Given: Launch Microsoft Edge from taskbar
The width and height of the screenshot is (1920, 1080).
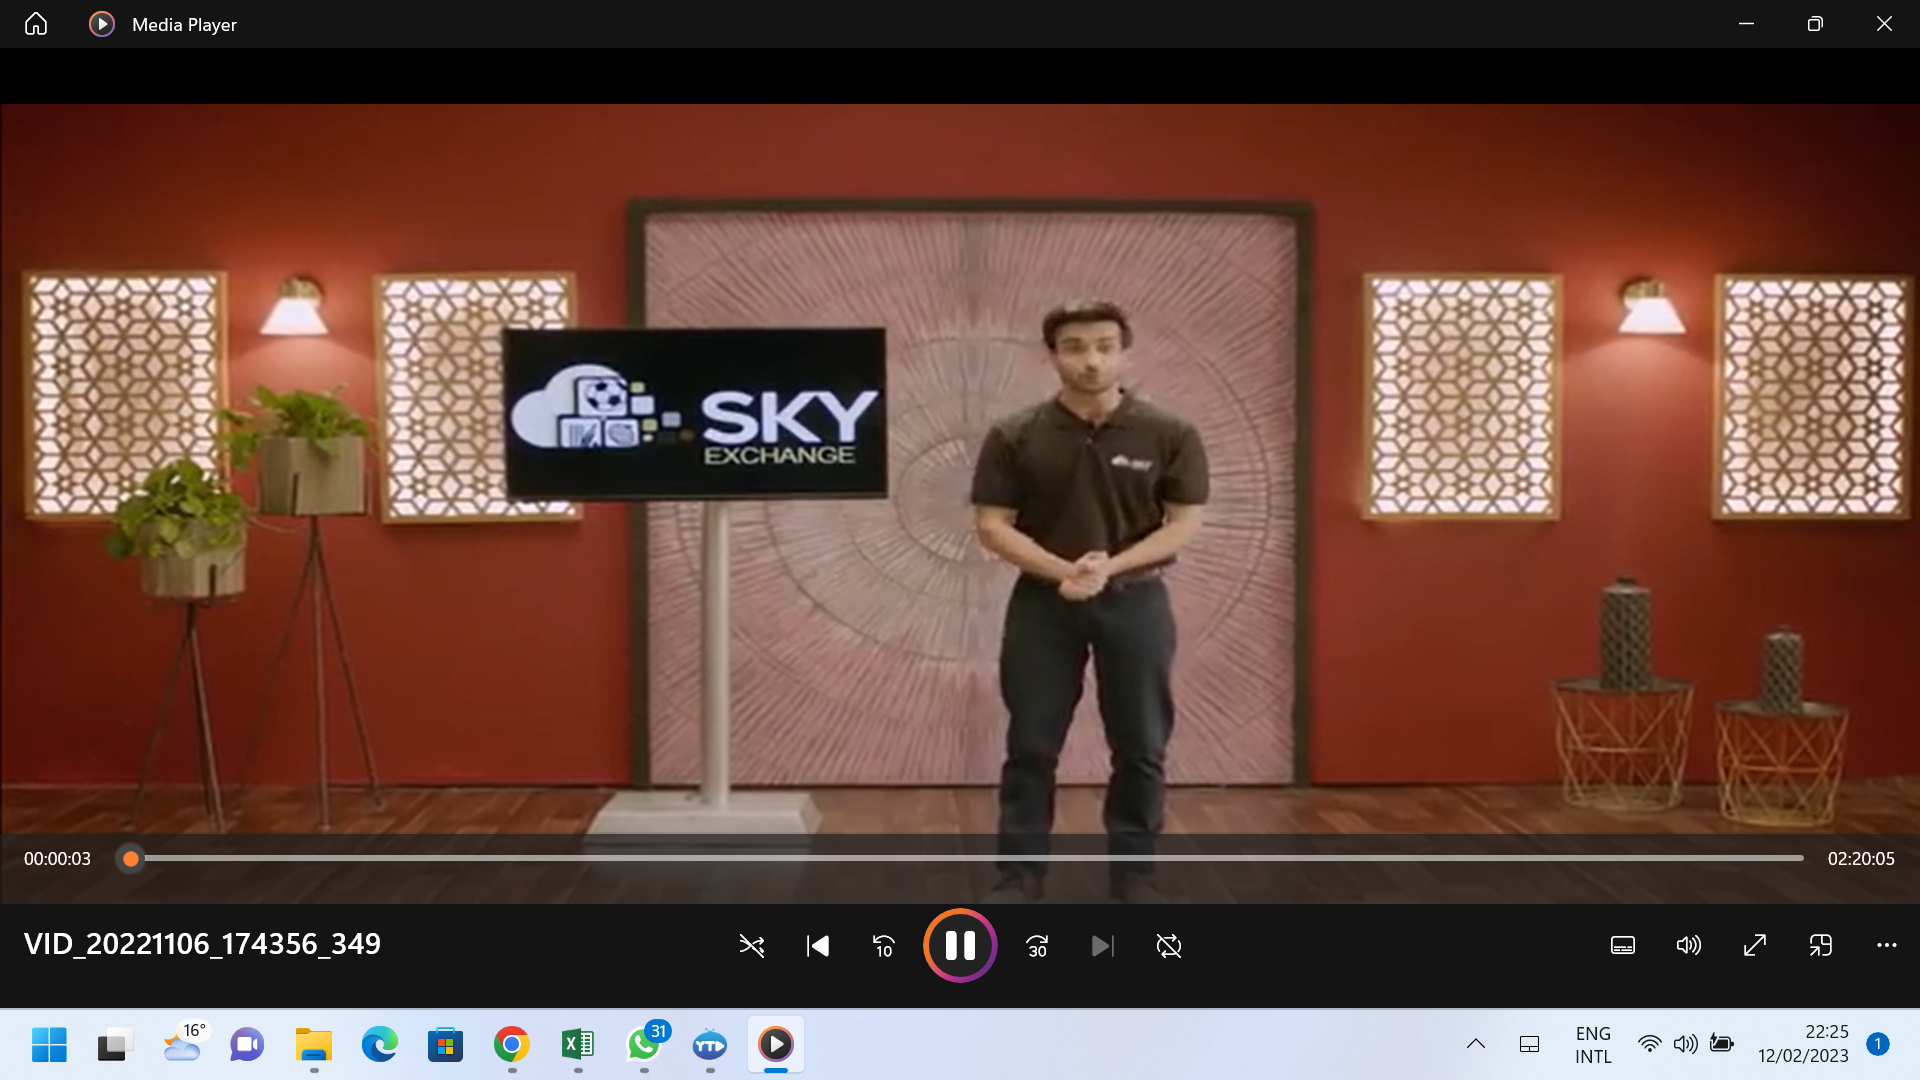Looking at the screenshot, I should 379,1045.
